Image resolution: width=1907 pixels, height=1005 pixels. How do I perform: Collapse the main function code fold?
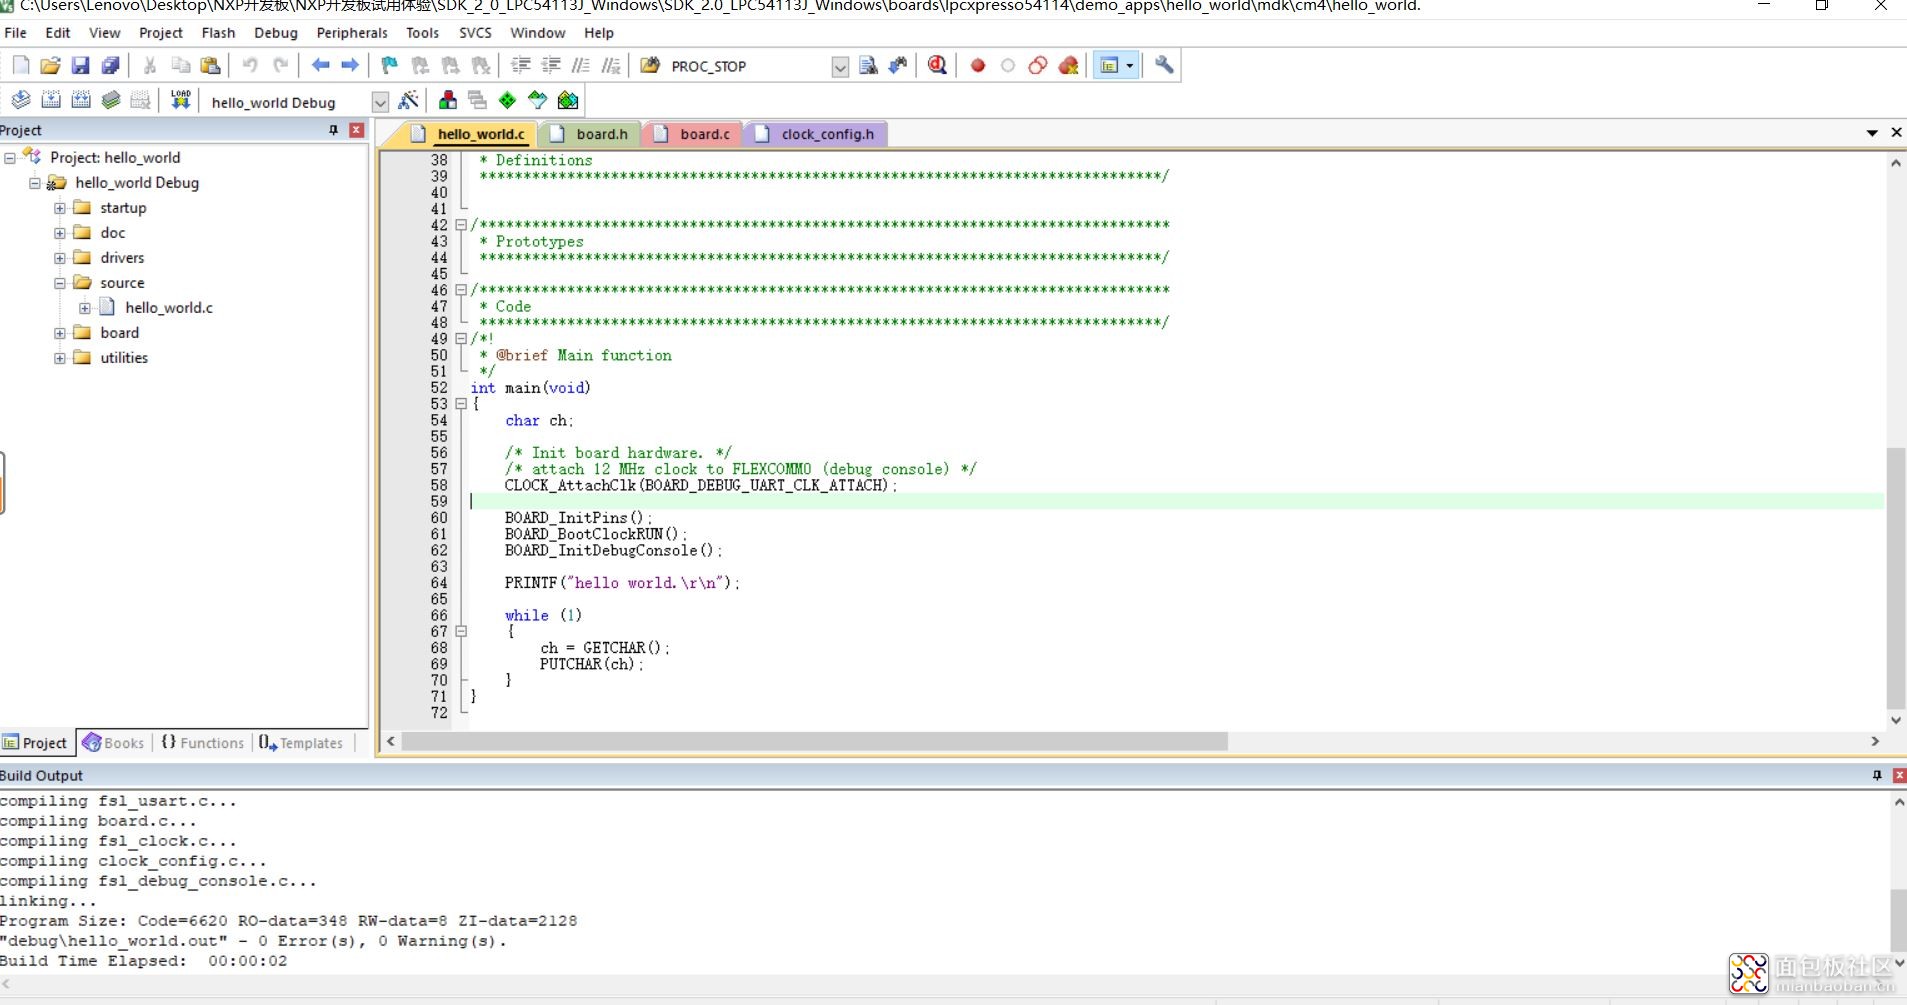(461, 404)
